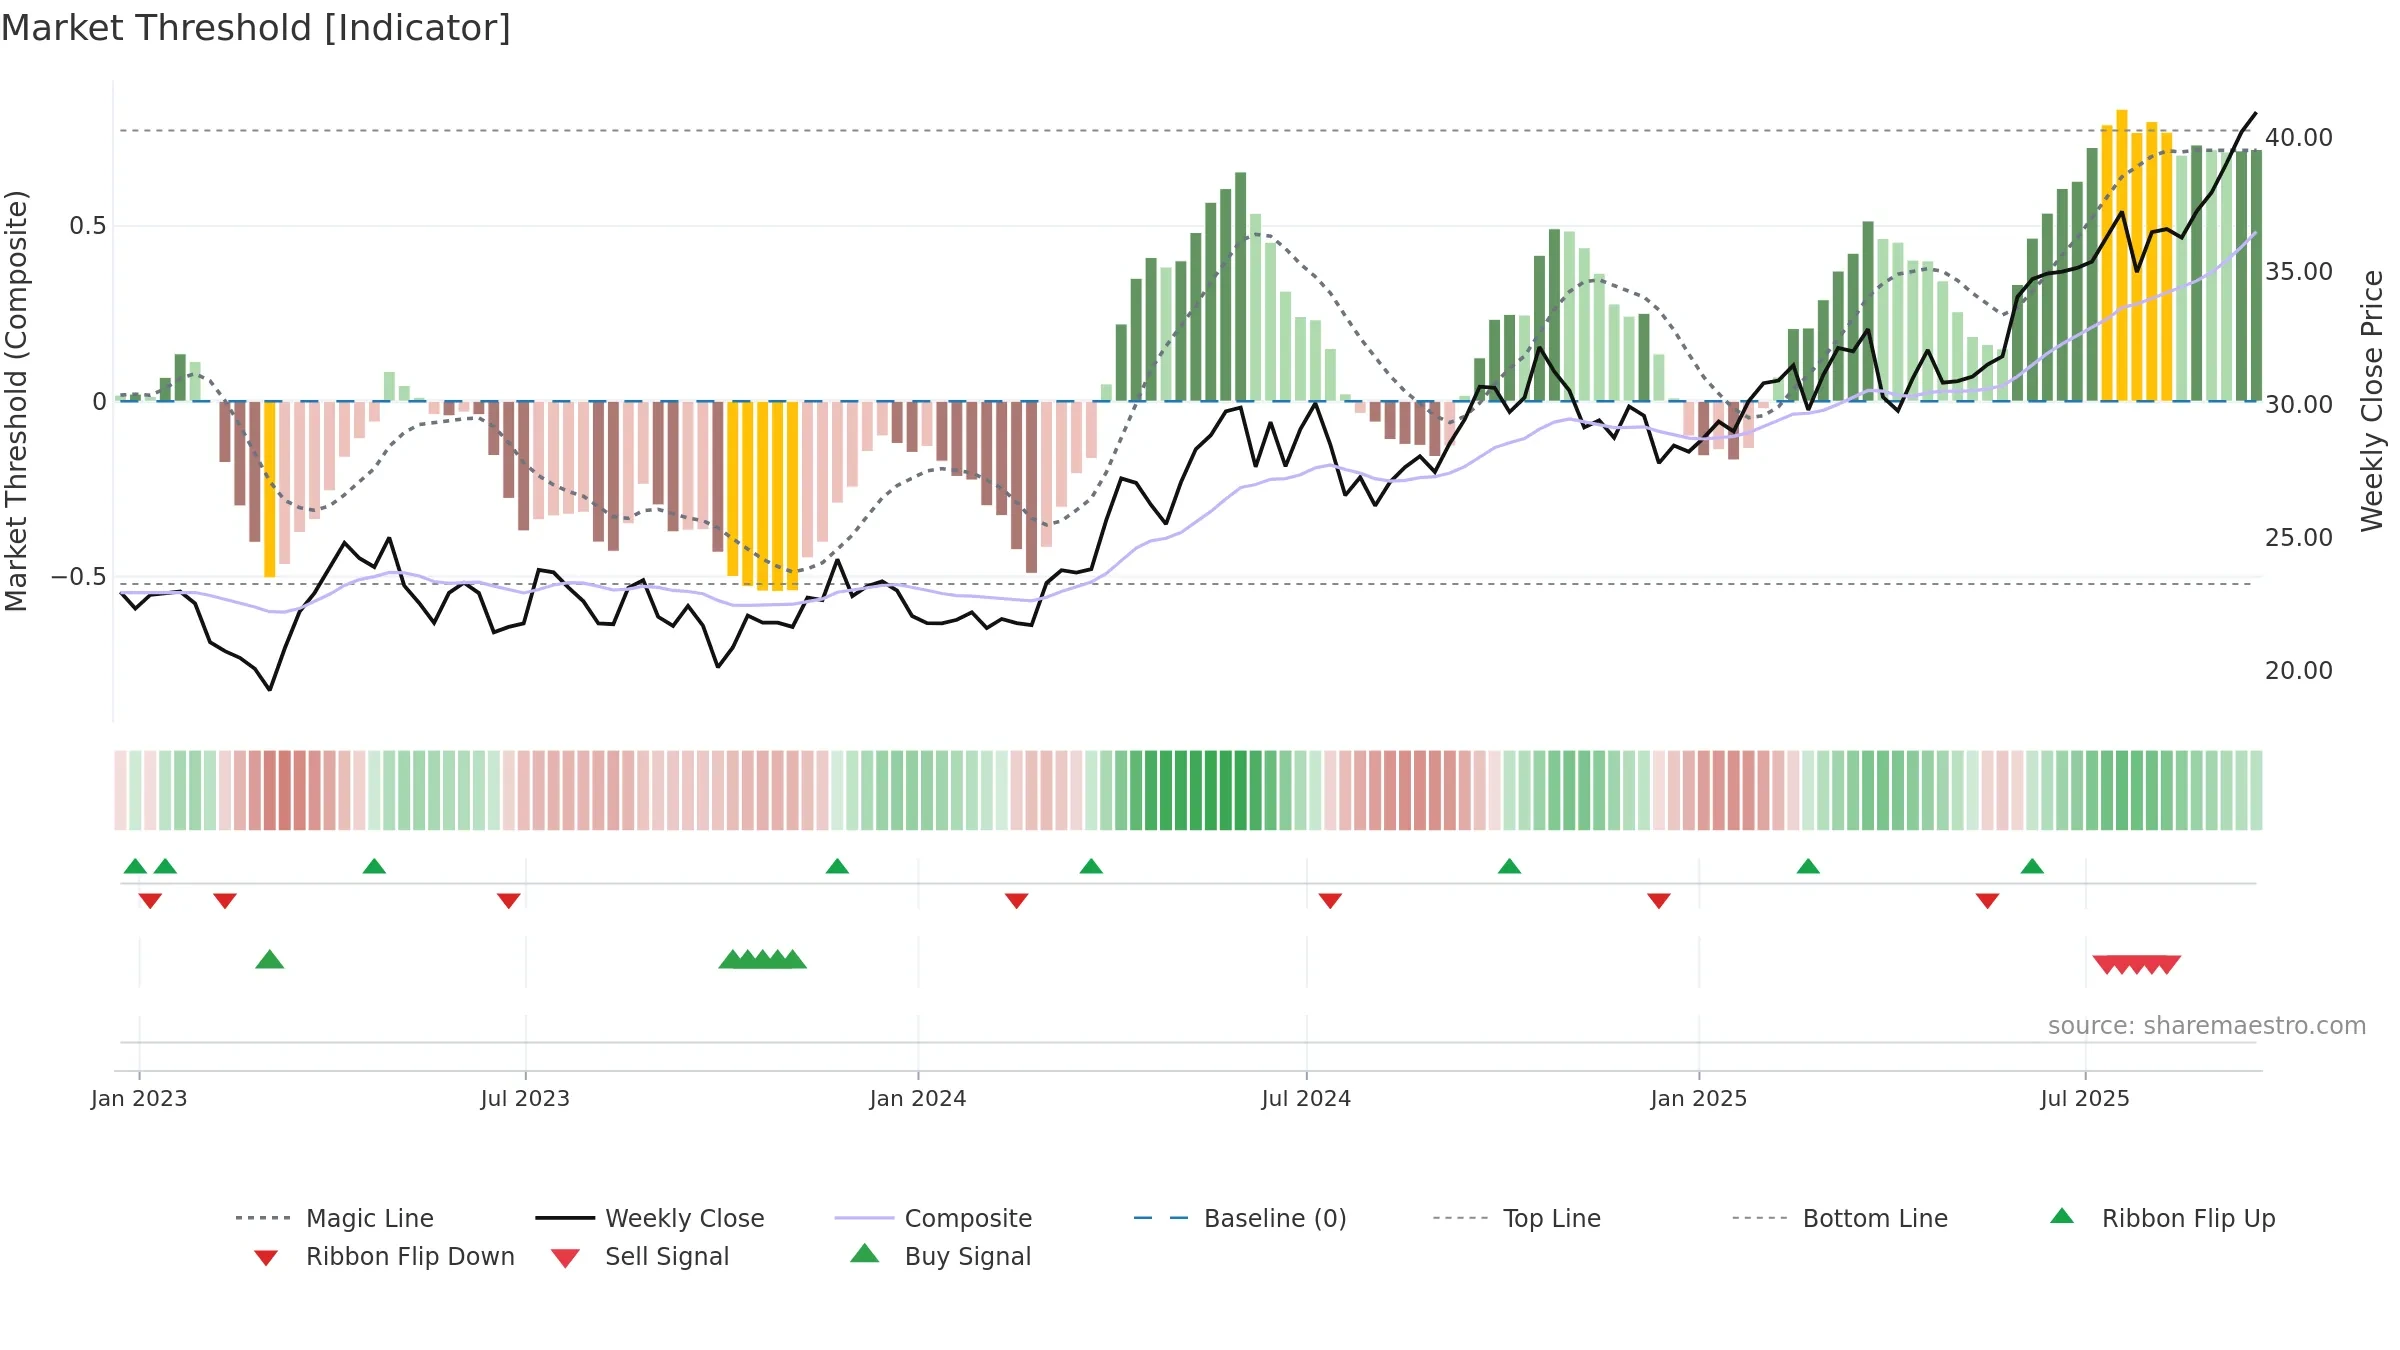
Task: Click the 30.00 price axis label
Action: 2299,405
